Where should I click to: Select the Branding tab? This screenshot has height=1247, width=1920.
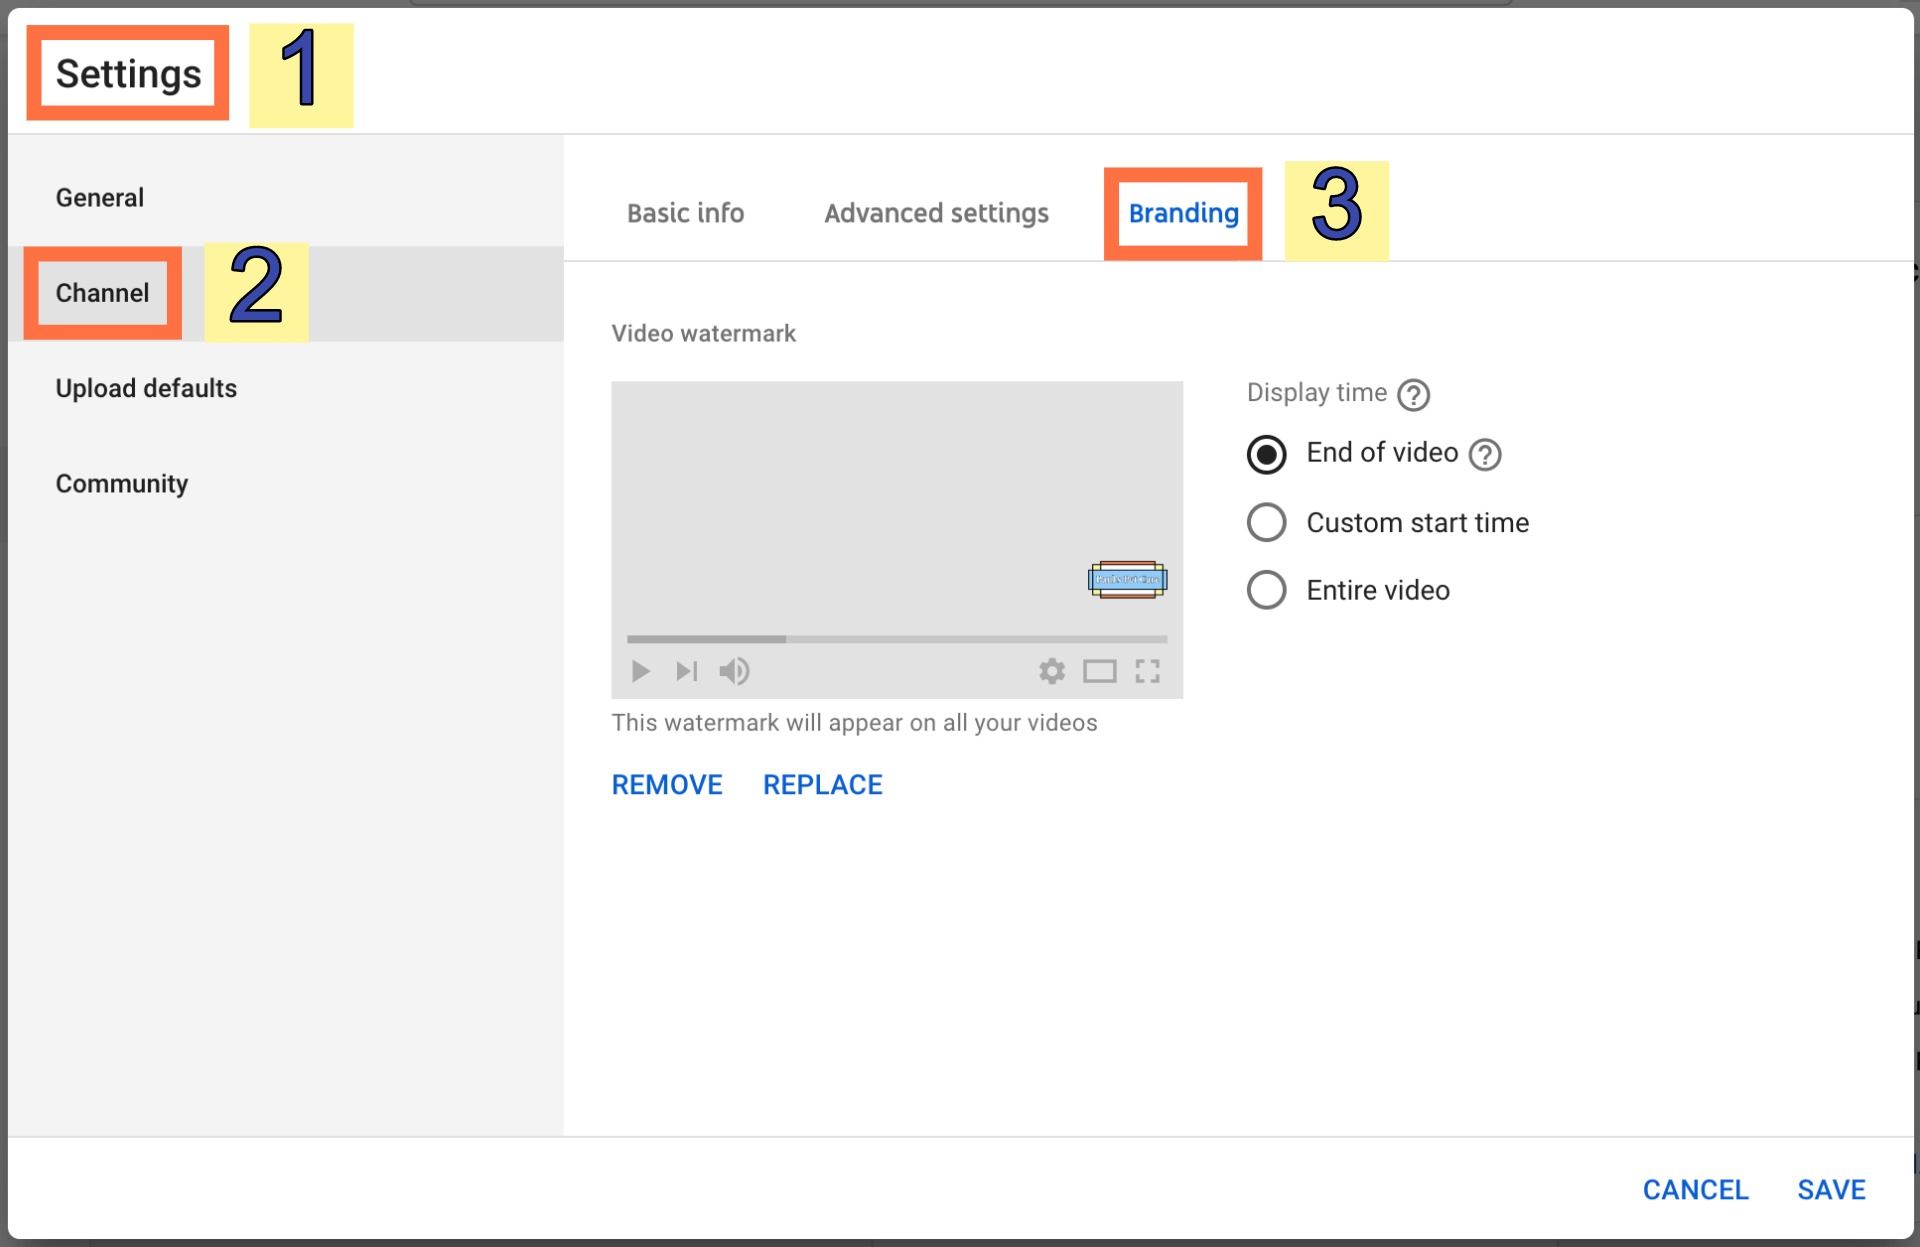tap(1183, 213)
